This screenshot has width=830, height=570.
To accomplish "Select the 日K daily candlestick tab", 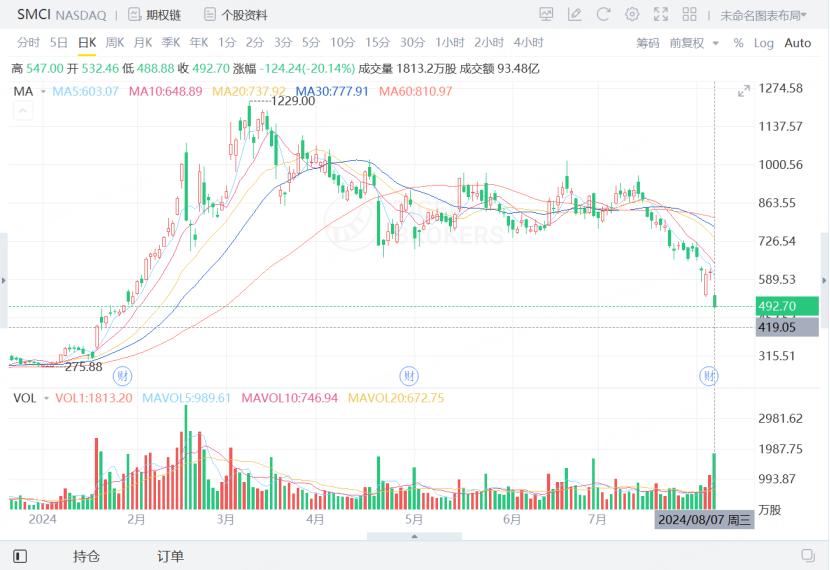I will point(87,42).
